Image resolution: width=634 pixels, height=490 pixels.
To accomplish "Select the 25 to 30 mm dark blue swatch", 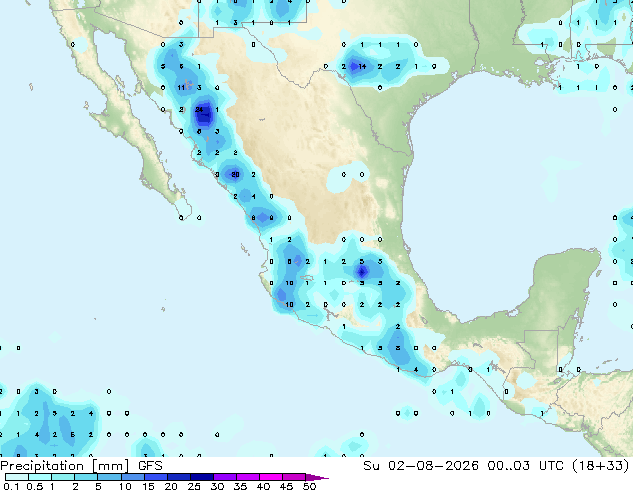I will click(x=201, y=477).
